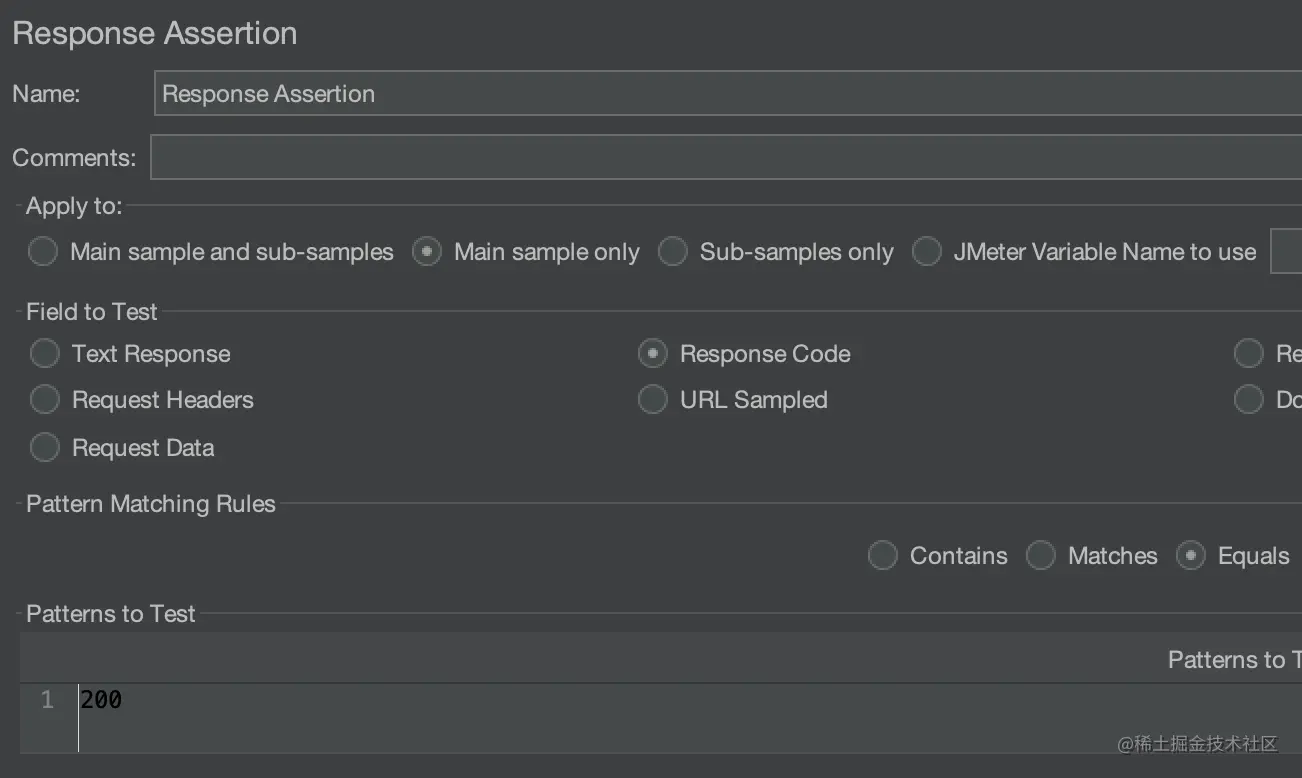Select the Main sample only radio
The height and width of the screenshot is (778, 1302).
(427, 251)
